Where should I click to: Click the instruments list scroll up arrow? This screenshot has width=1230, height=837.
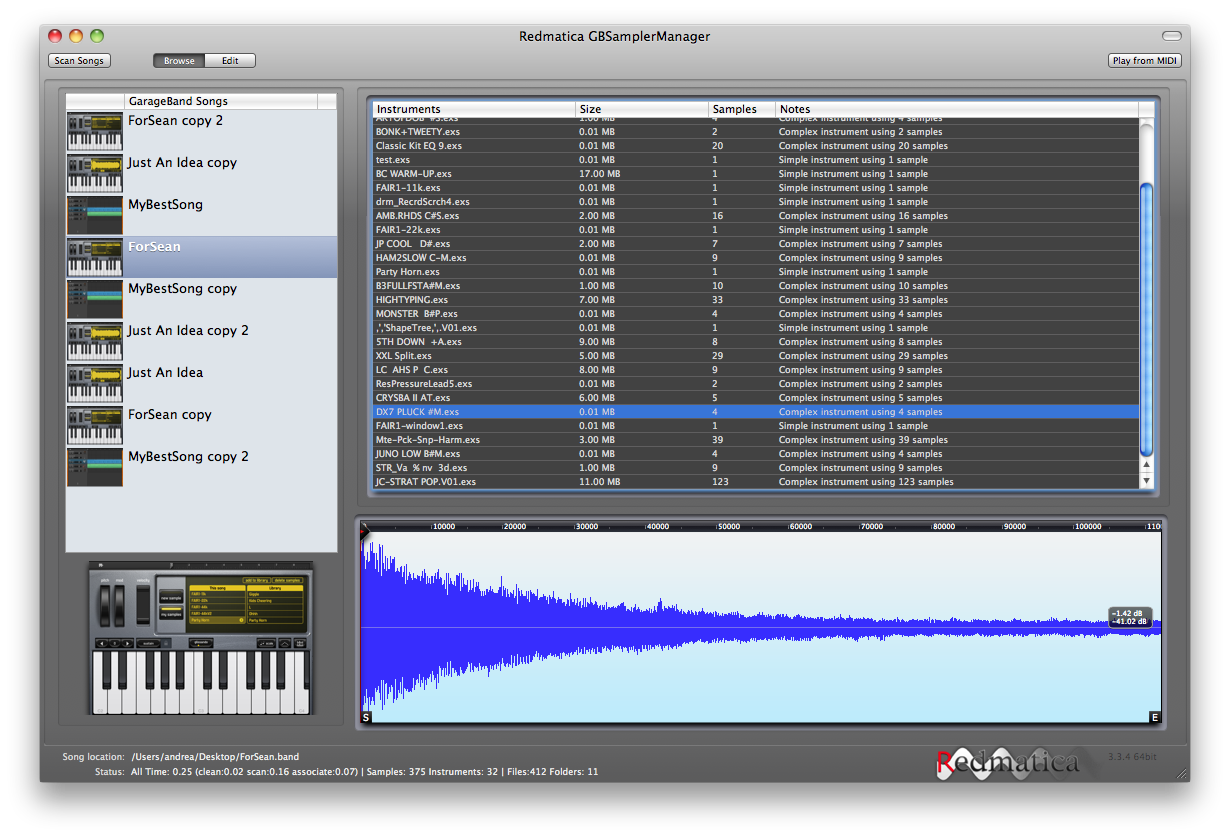(1147, 465)
